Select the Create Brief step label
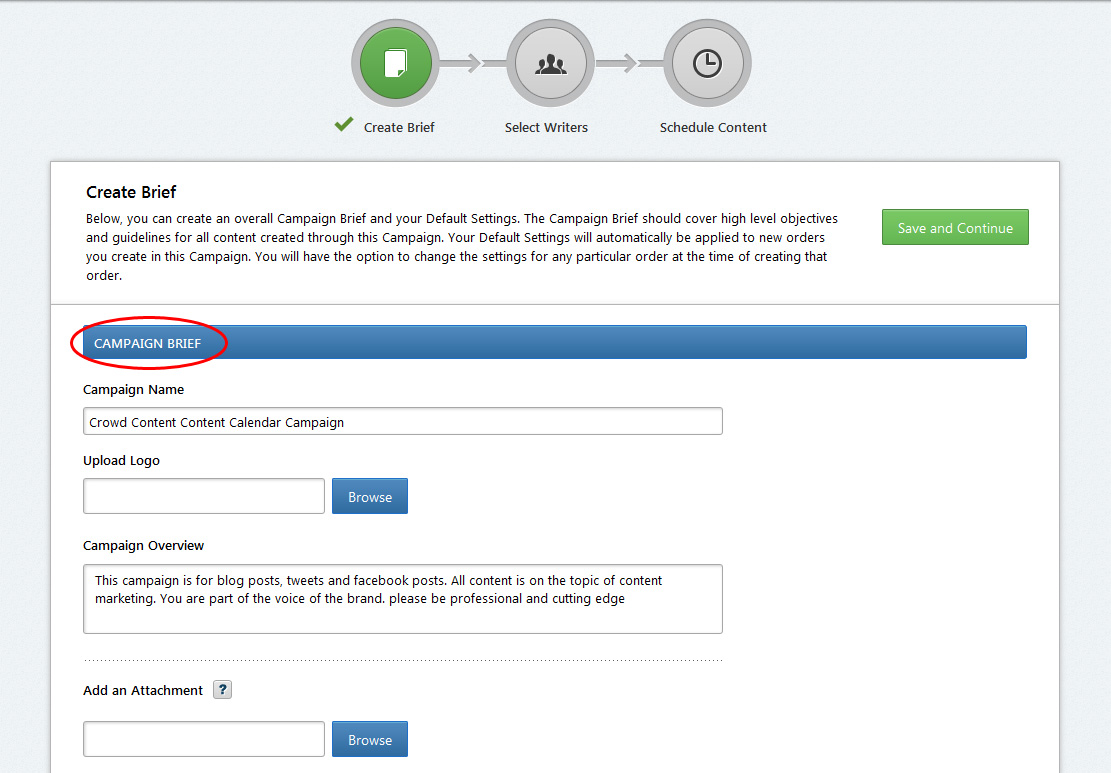Viewport: 1111px width, 773px height. [399, 127]
